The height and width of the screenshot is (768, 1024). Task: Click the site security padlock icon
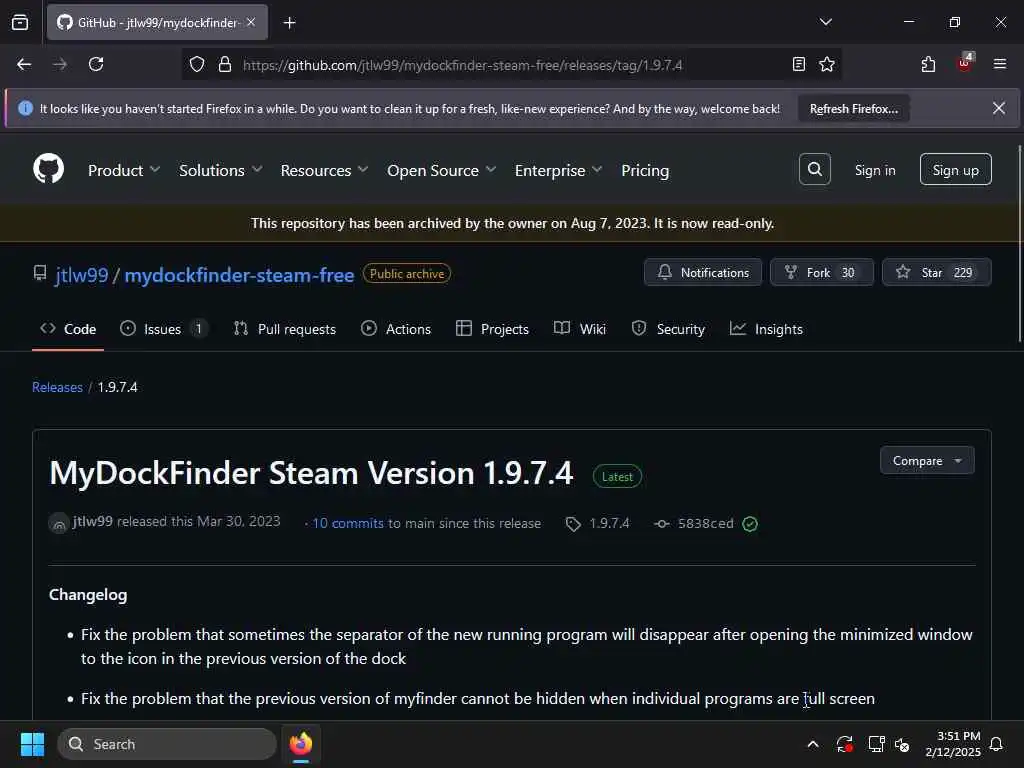click(225, 64)
